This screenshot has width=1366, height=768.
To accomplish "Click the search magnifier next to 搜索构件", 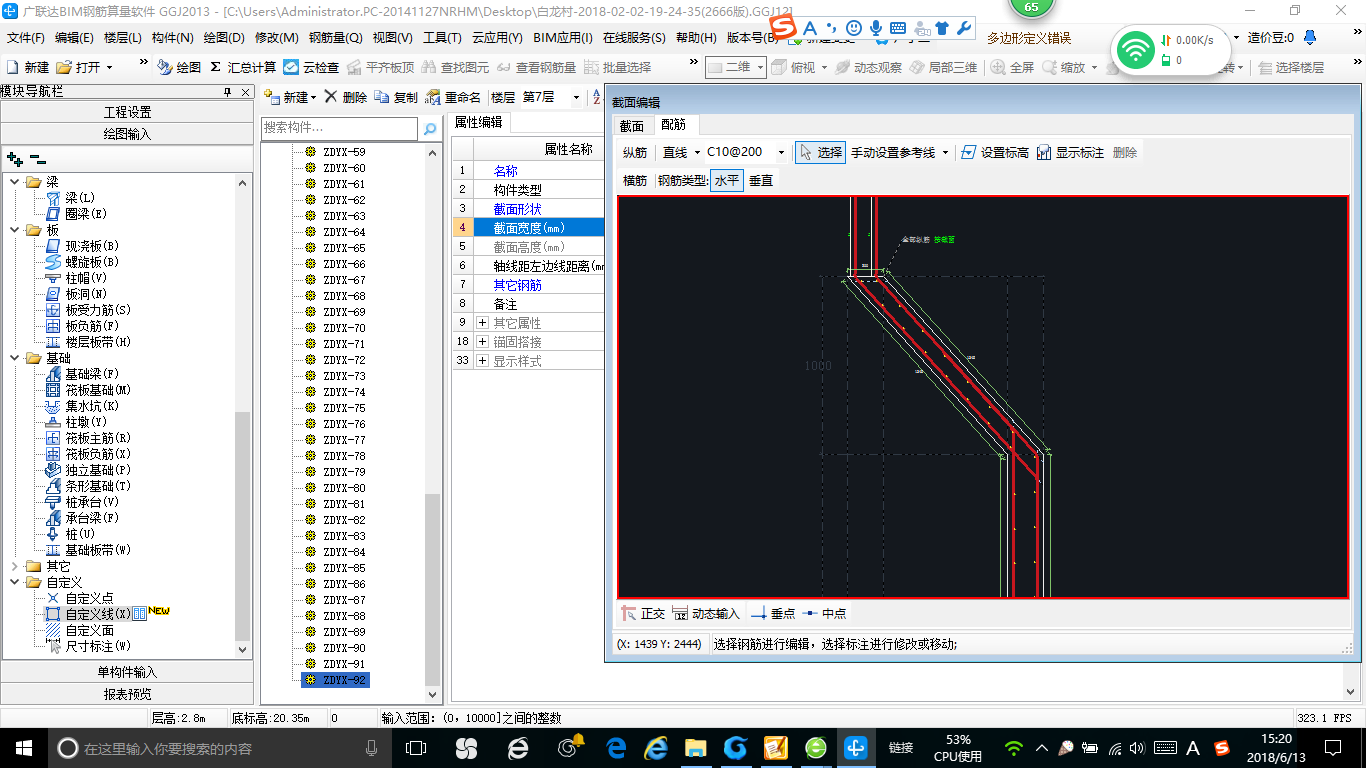I will click(430, 129).
